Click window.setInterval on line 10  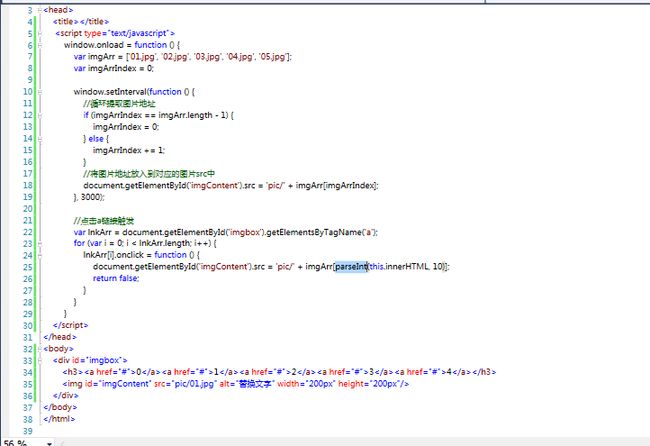click(110, 92)
